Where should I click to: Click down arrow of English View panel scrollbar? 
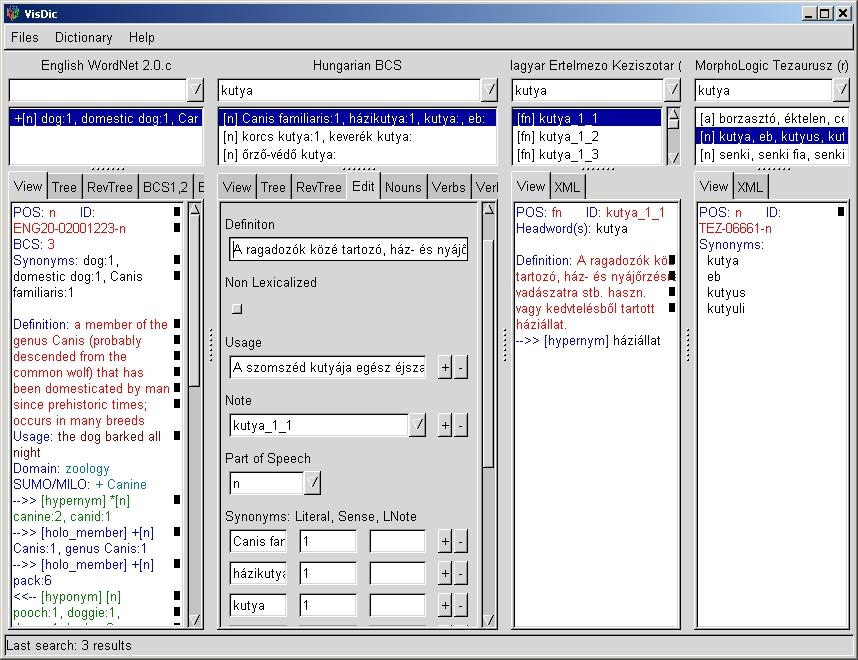click(195, 620)
